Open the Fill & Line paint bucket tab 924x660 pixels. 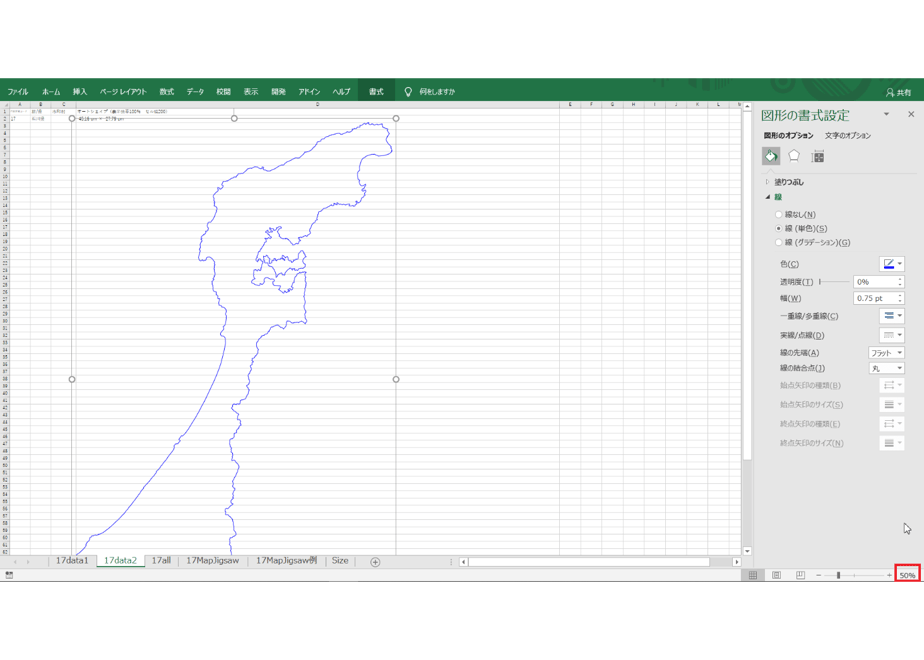[x=771, y=156]
